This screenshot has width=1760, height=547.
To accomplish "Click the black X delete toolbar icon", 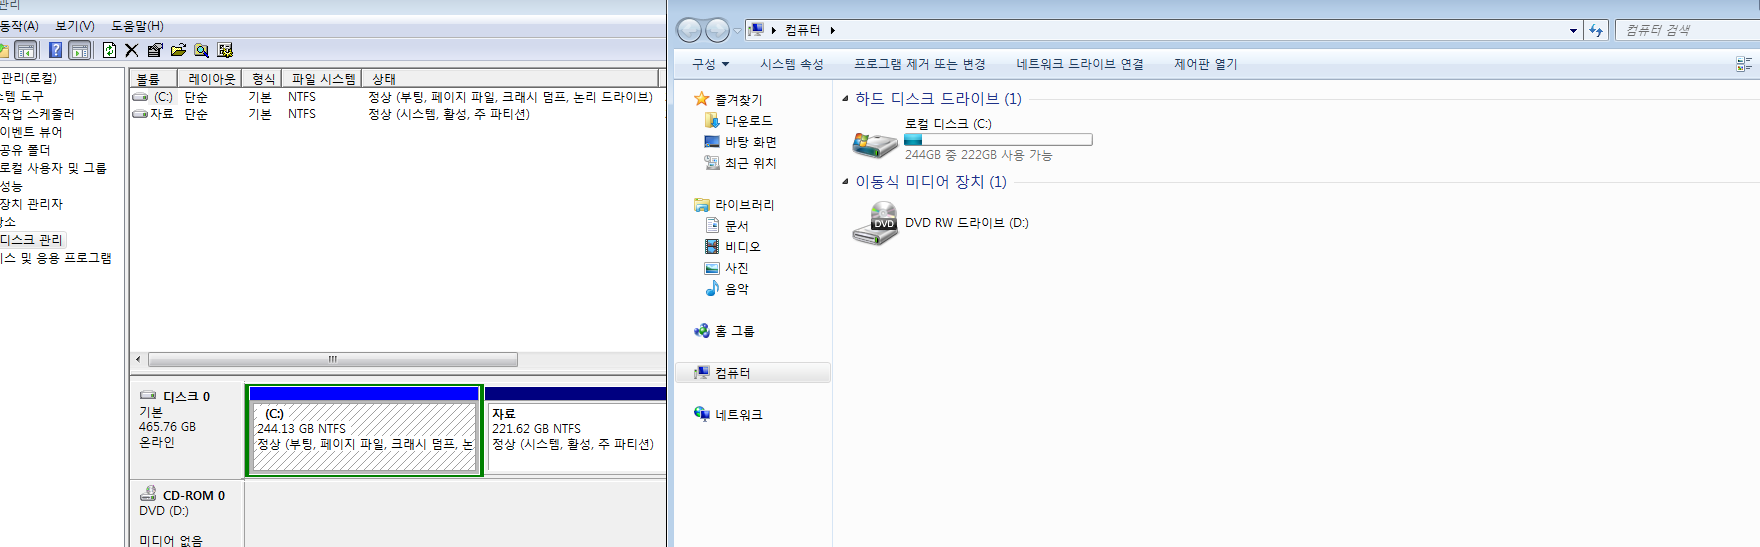I will point(131,50).
